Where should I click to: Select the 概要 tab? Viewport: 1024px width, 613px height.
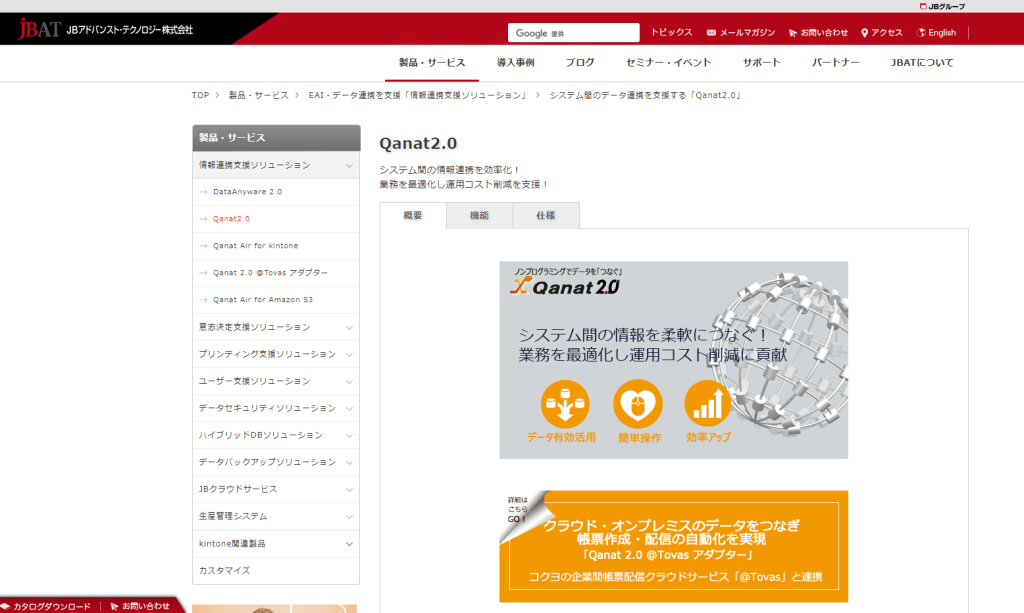(x=413, y=215)
